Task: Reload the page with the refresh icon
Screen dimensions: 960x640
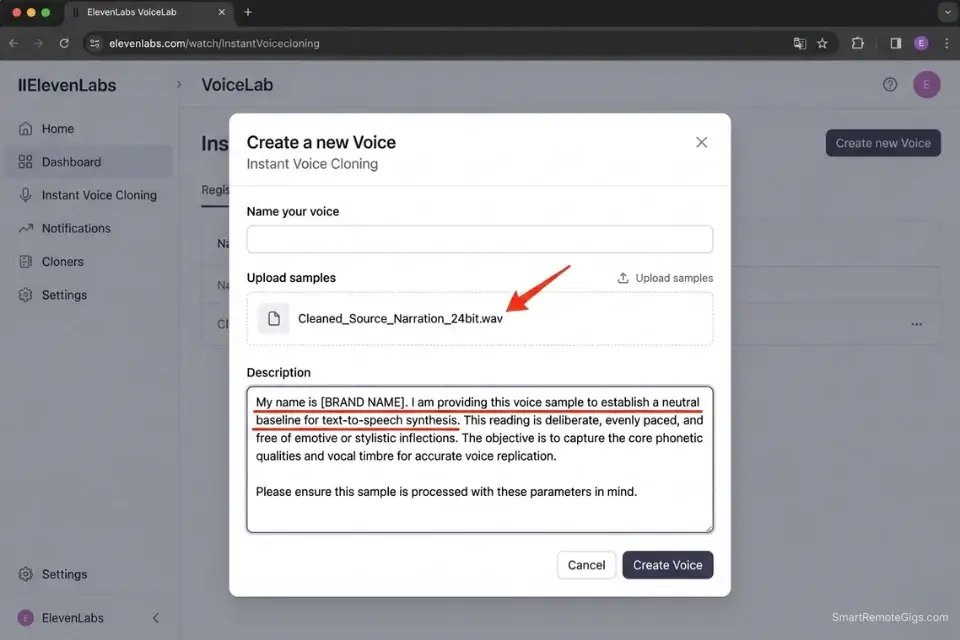Action: (64, 43)
